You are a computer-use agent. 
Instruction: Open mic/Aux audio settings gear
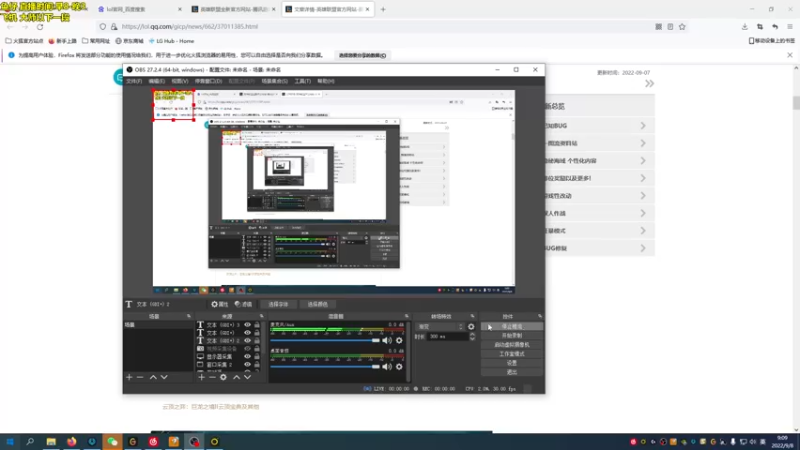(399, 340)
